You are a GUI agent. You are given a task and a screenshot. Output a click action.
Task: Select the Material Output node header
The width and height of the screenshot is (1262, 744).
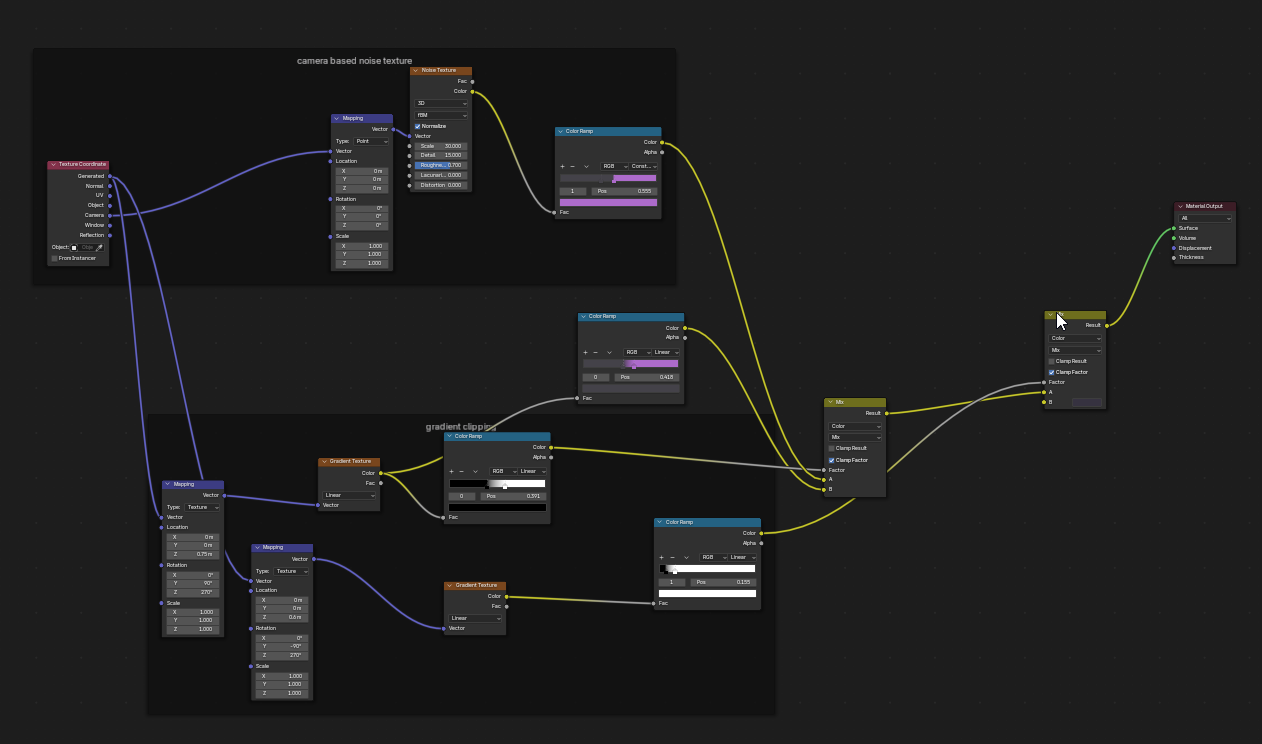(x=1205, y=206)
